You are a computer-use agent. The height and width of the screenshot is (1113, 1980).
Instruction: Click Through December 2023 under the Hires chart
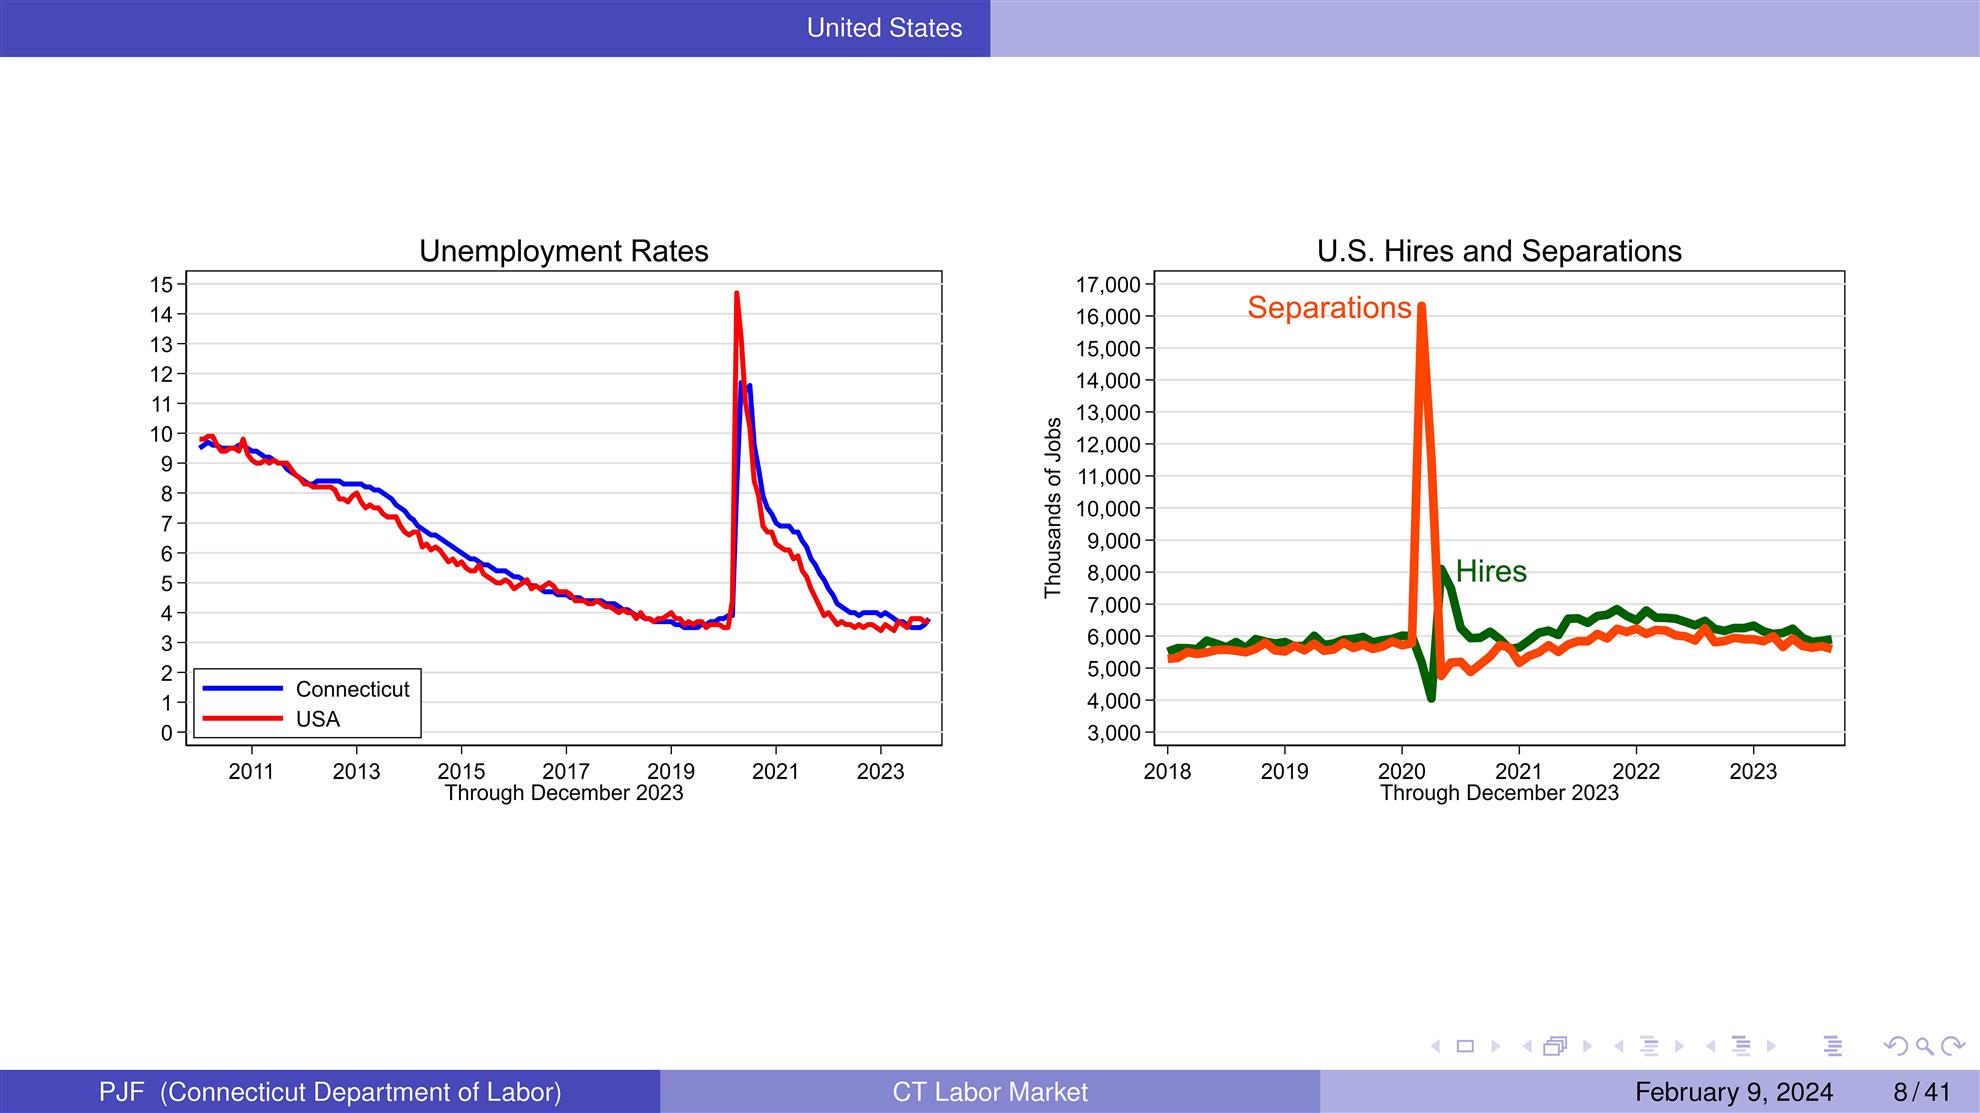(x=1499, y=793)
